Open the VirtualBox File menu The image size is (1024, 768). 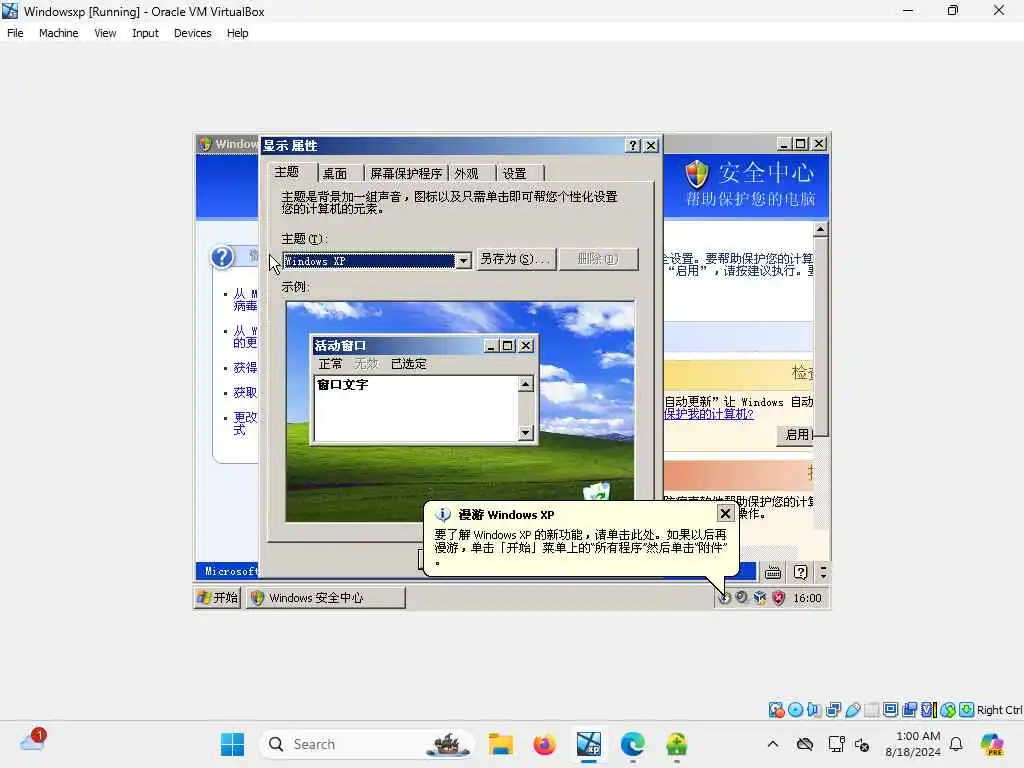click(x=15, y=33)
